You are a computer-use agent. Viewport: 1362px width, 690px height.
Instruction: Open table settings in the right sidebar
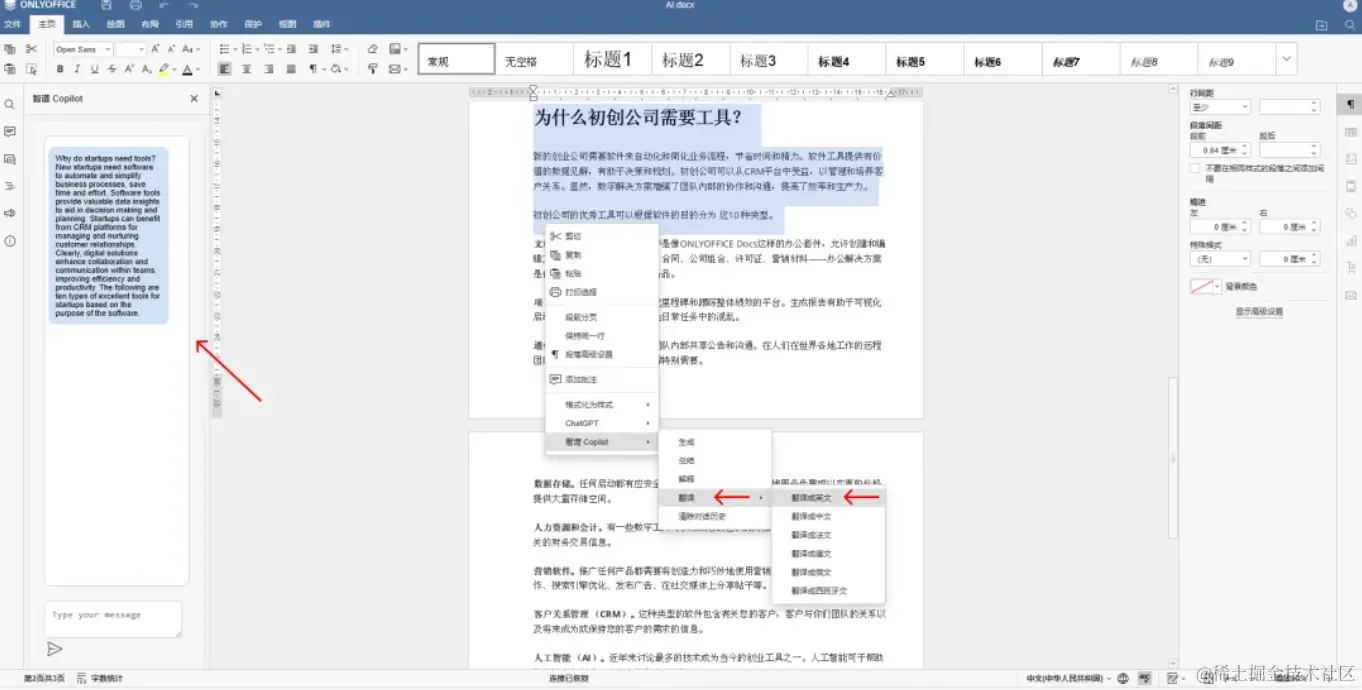[x=1350, y=132]
